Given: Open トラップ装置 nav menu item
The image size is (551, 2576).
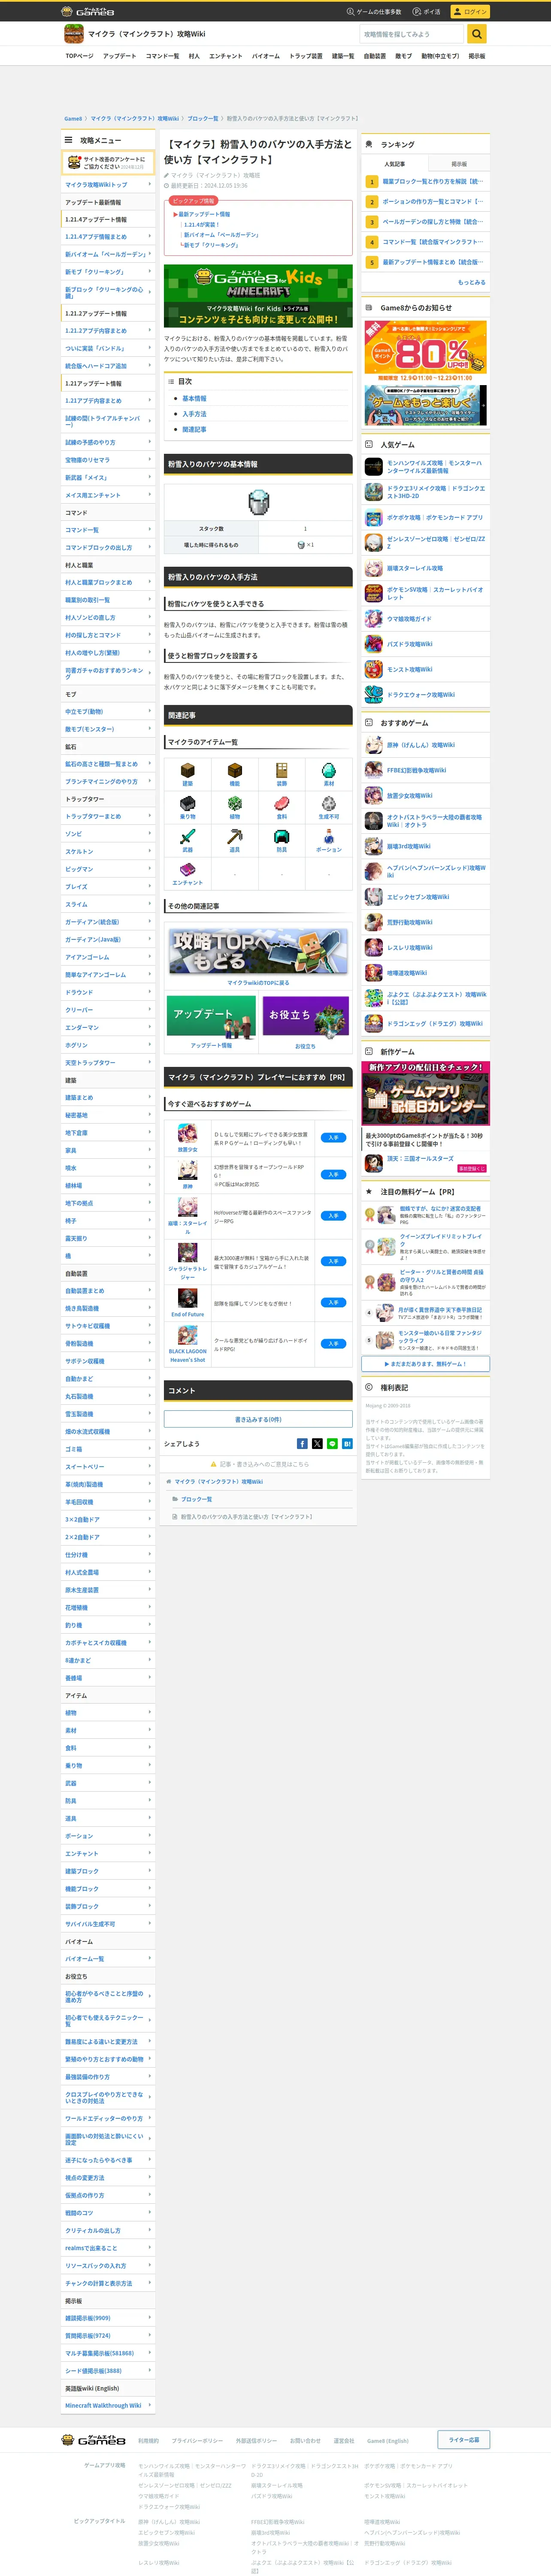Looking at the screenshot, I should click(306, 56).
